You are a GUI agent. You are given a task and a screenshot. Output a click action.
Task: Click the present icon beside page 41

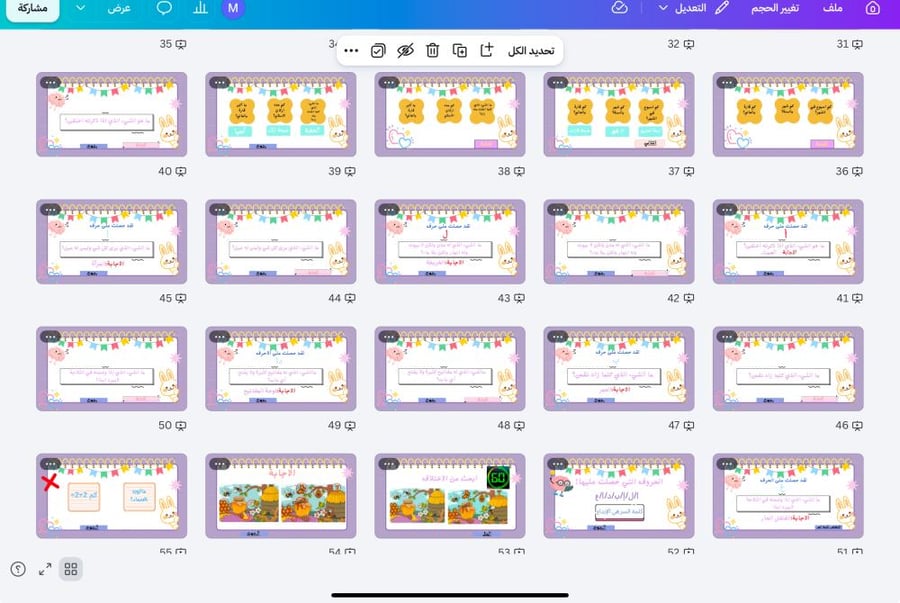click(858, 298)
